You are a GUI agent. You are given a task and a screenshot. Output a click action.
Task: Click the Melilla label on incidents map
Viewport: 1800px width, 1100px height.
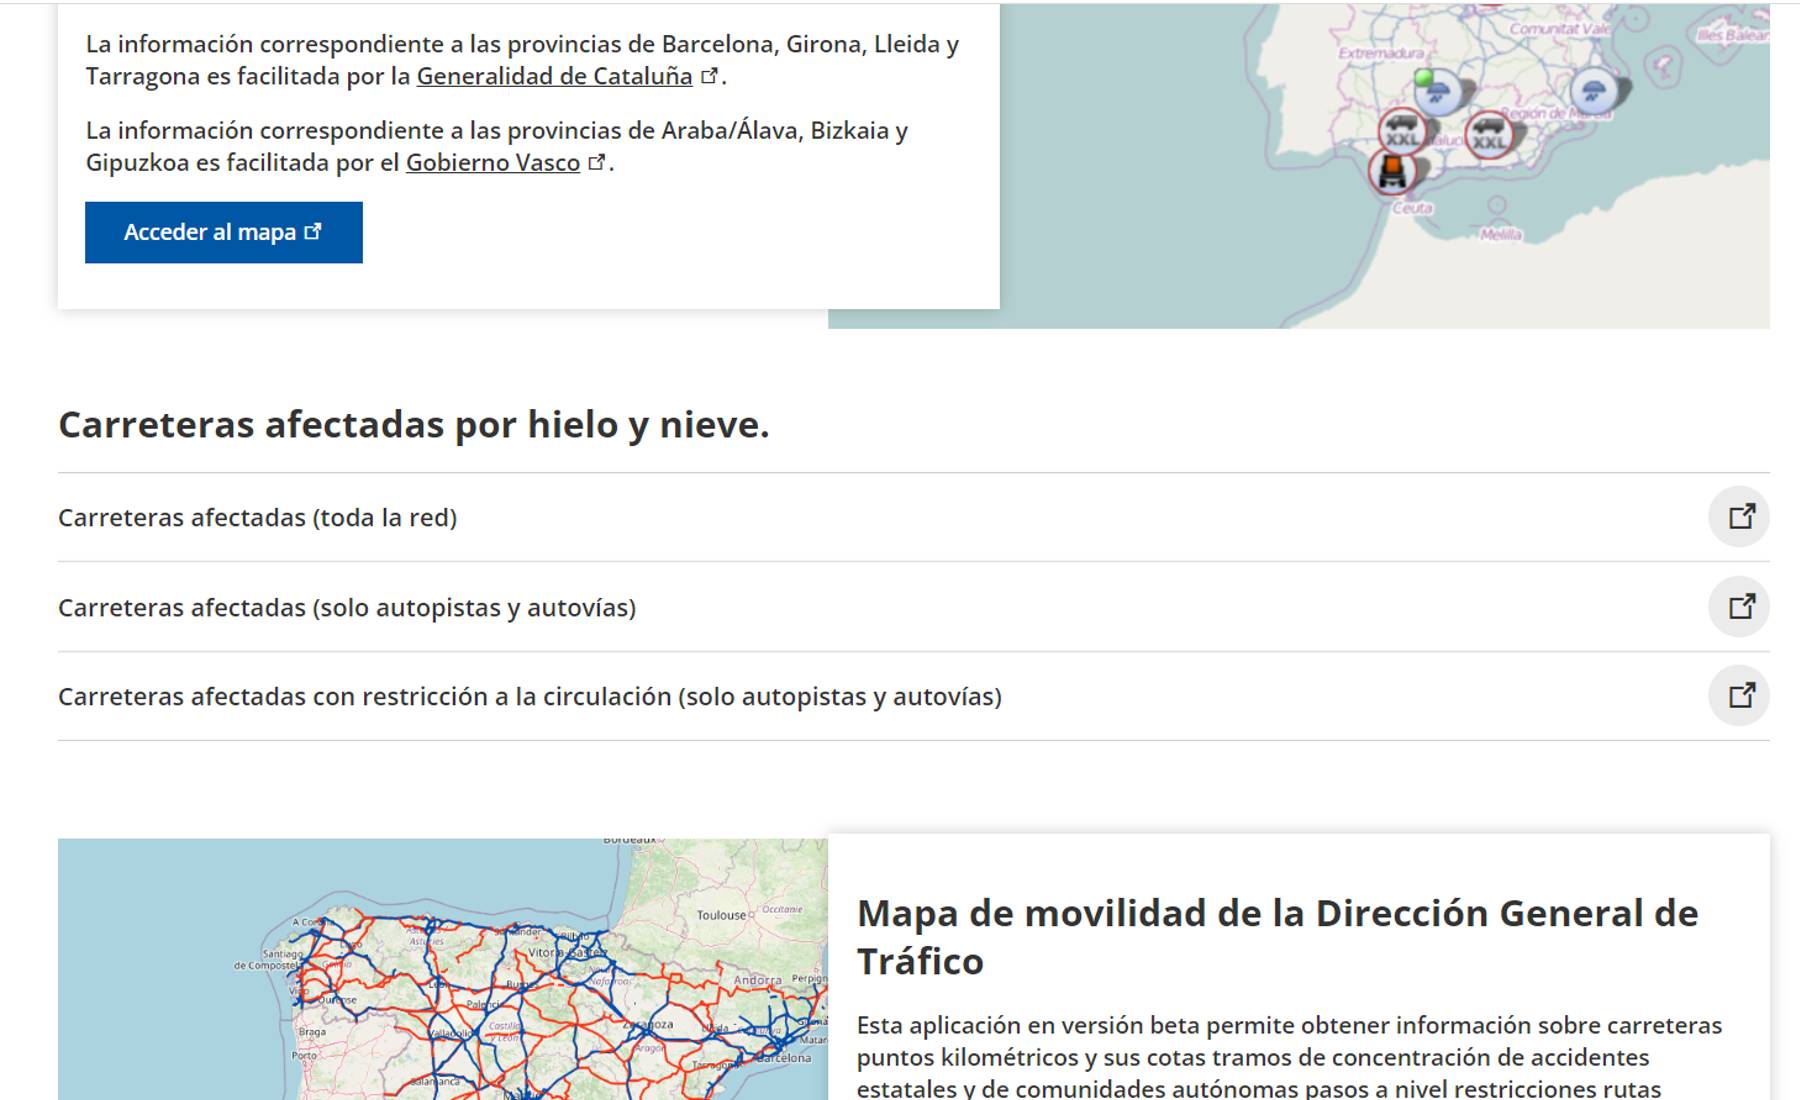coord(1500,234)
